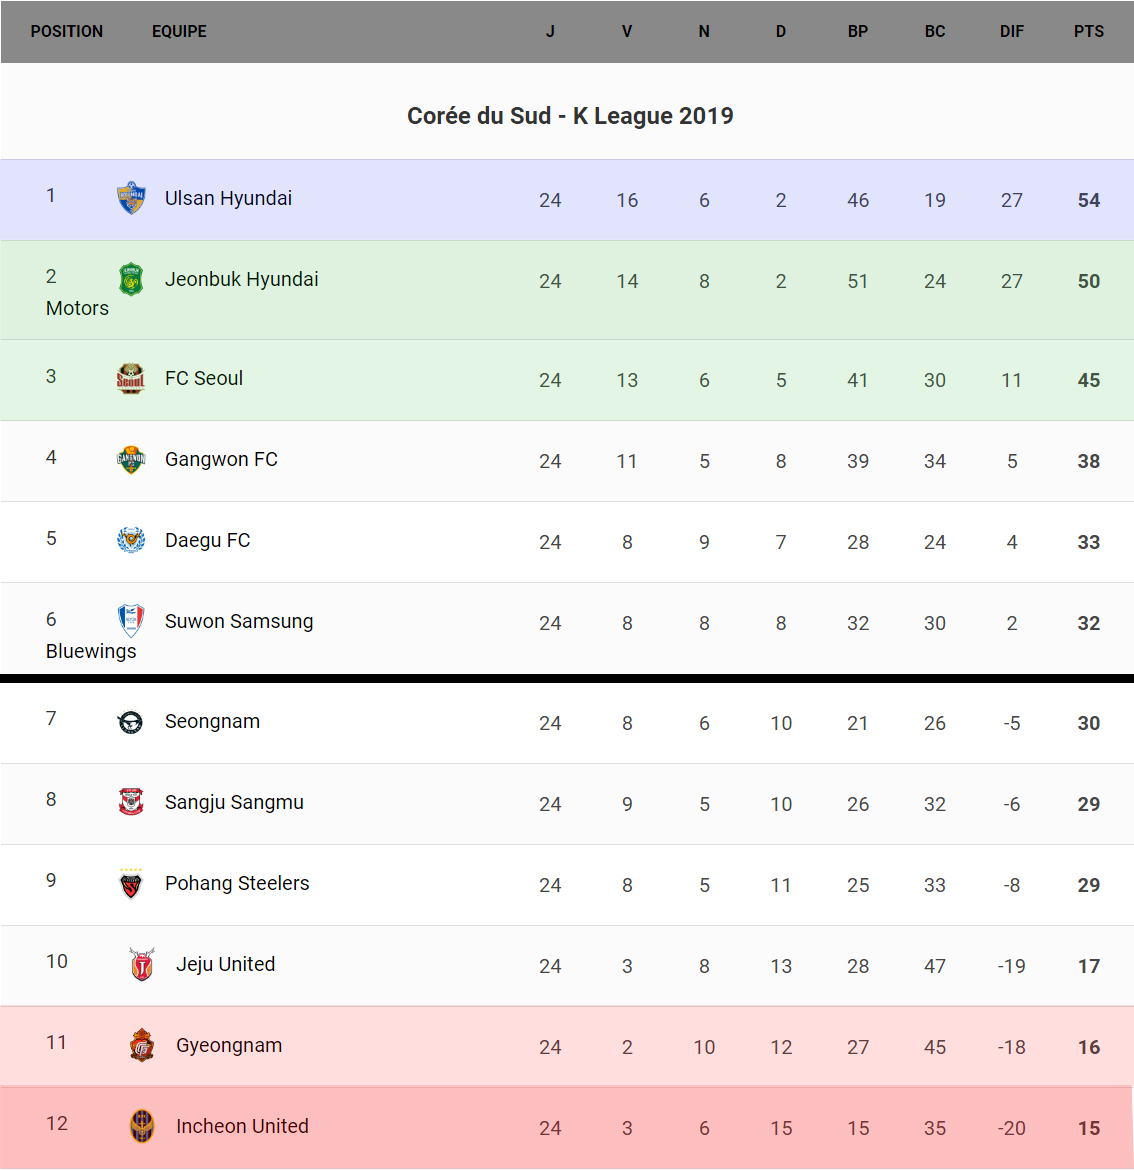This screenshot has height=1170, width=1134.
Task: Click the PTS column header
Action: click(1088, 31)
